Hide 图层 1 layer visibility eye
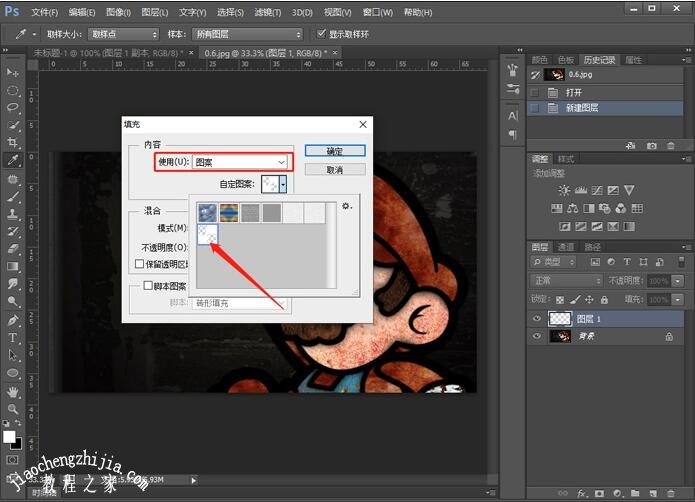Image resolution: width=695 pixels, height=502 pixels. [537, 319]
